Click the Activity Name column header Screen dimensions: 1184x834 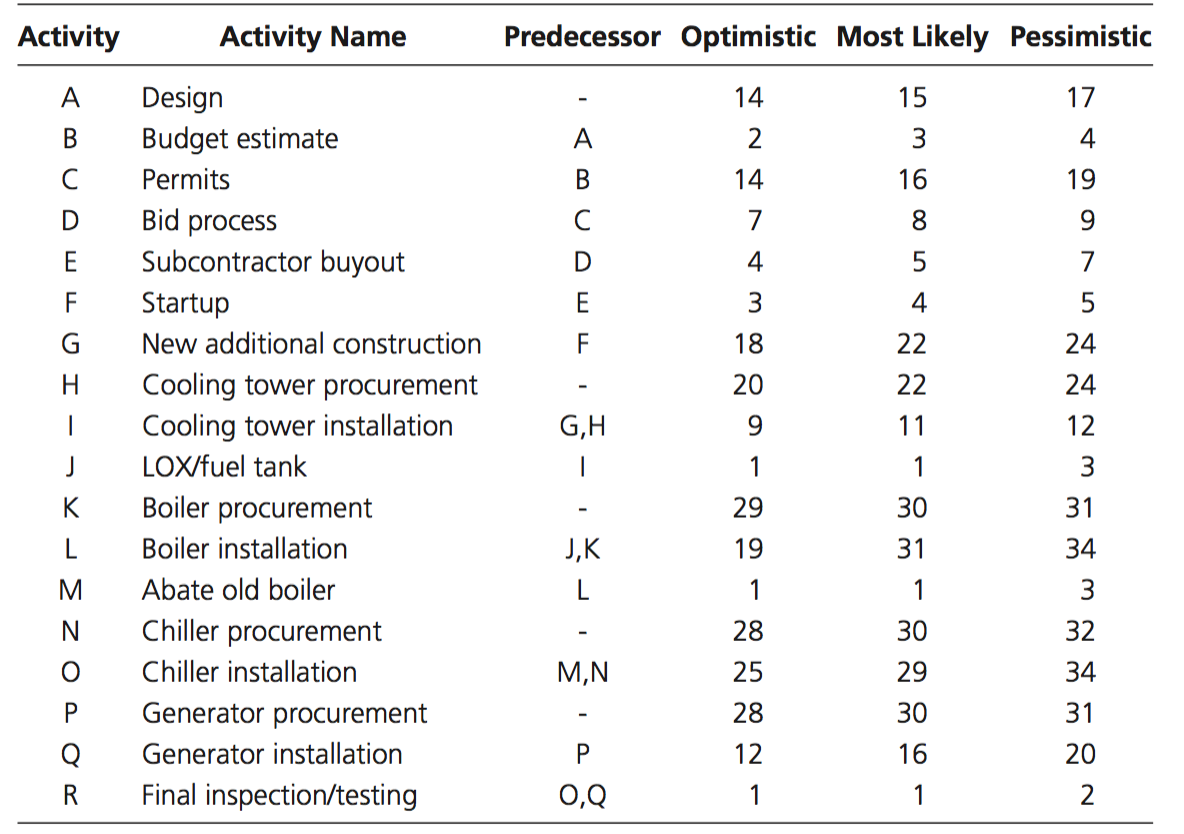pos(312,38)
